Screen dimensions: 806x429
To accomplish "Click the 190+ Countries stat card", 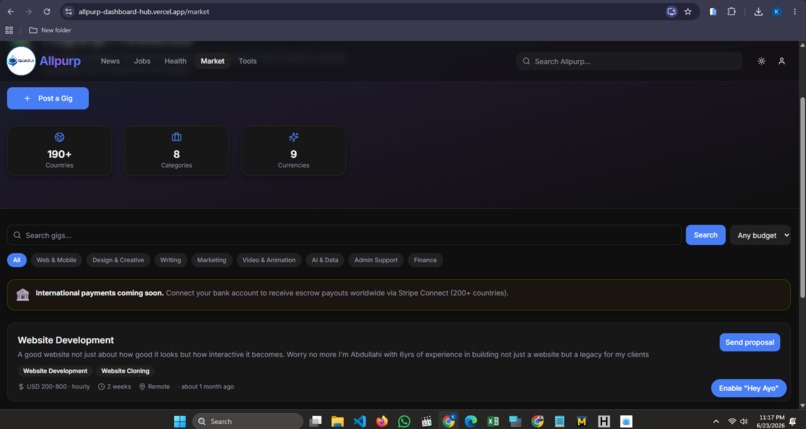I will click(60, 151).
